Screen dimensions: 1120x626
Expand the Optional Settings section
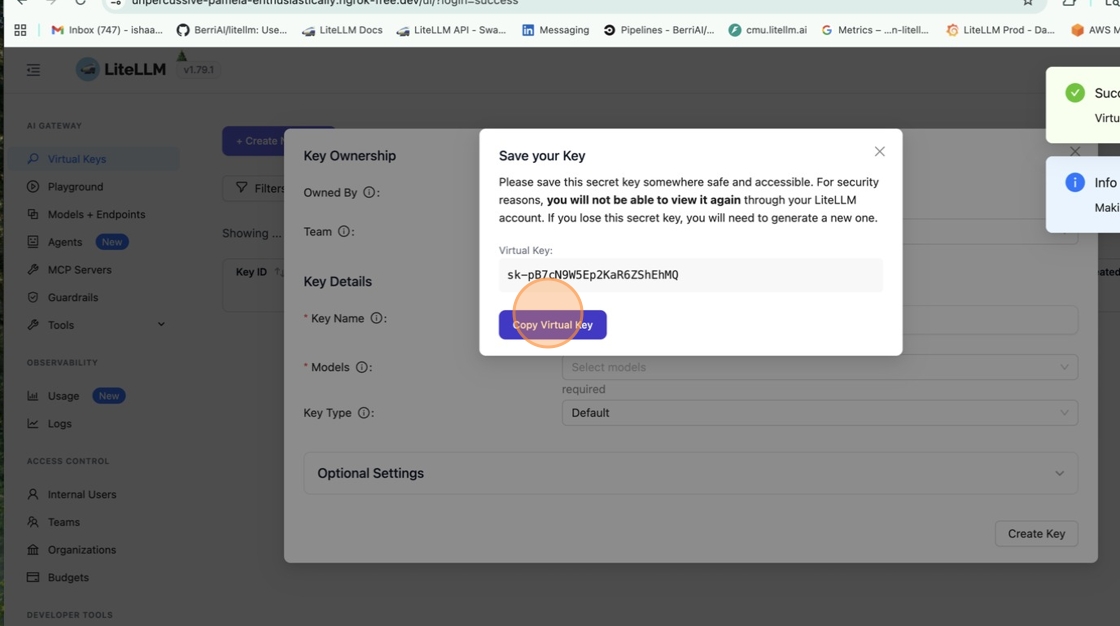pos(691,473)
